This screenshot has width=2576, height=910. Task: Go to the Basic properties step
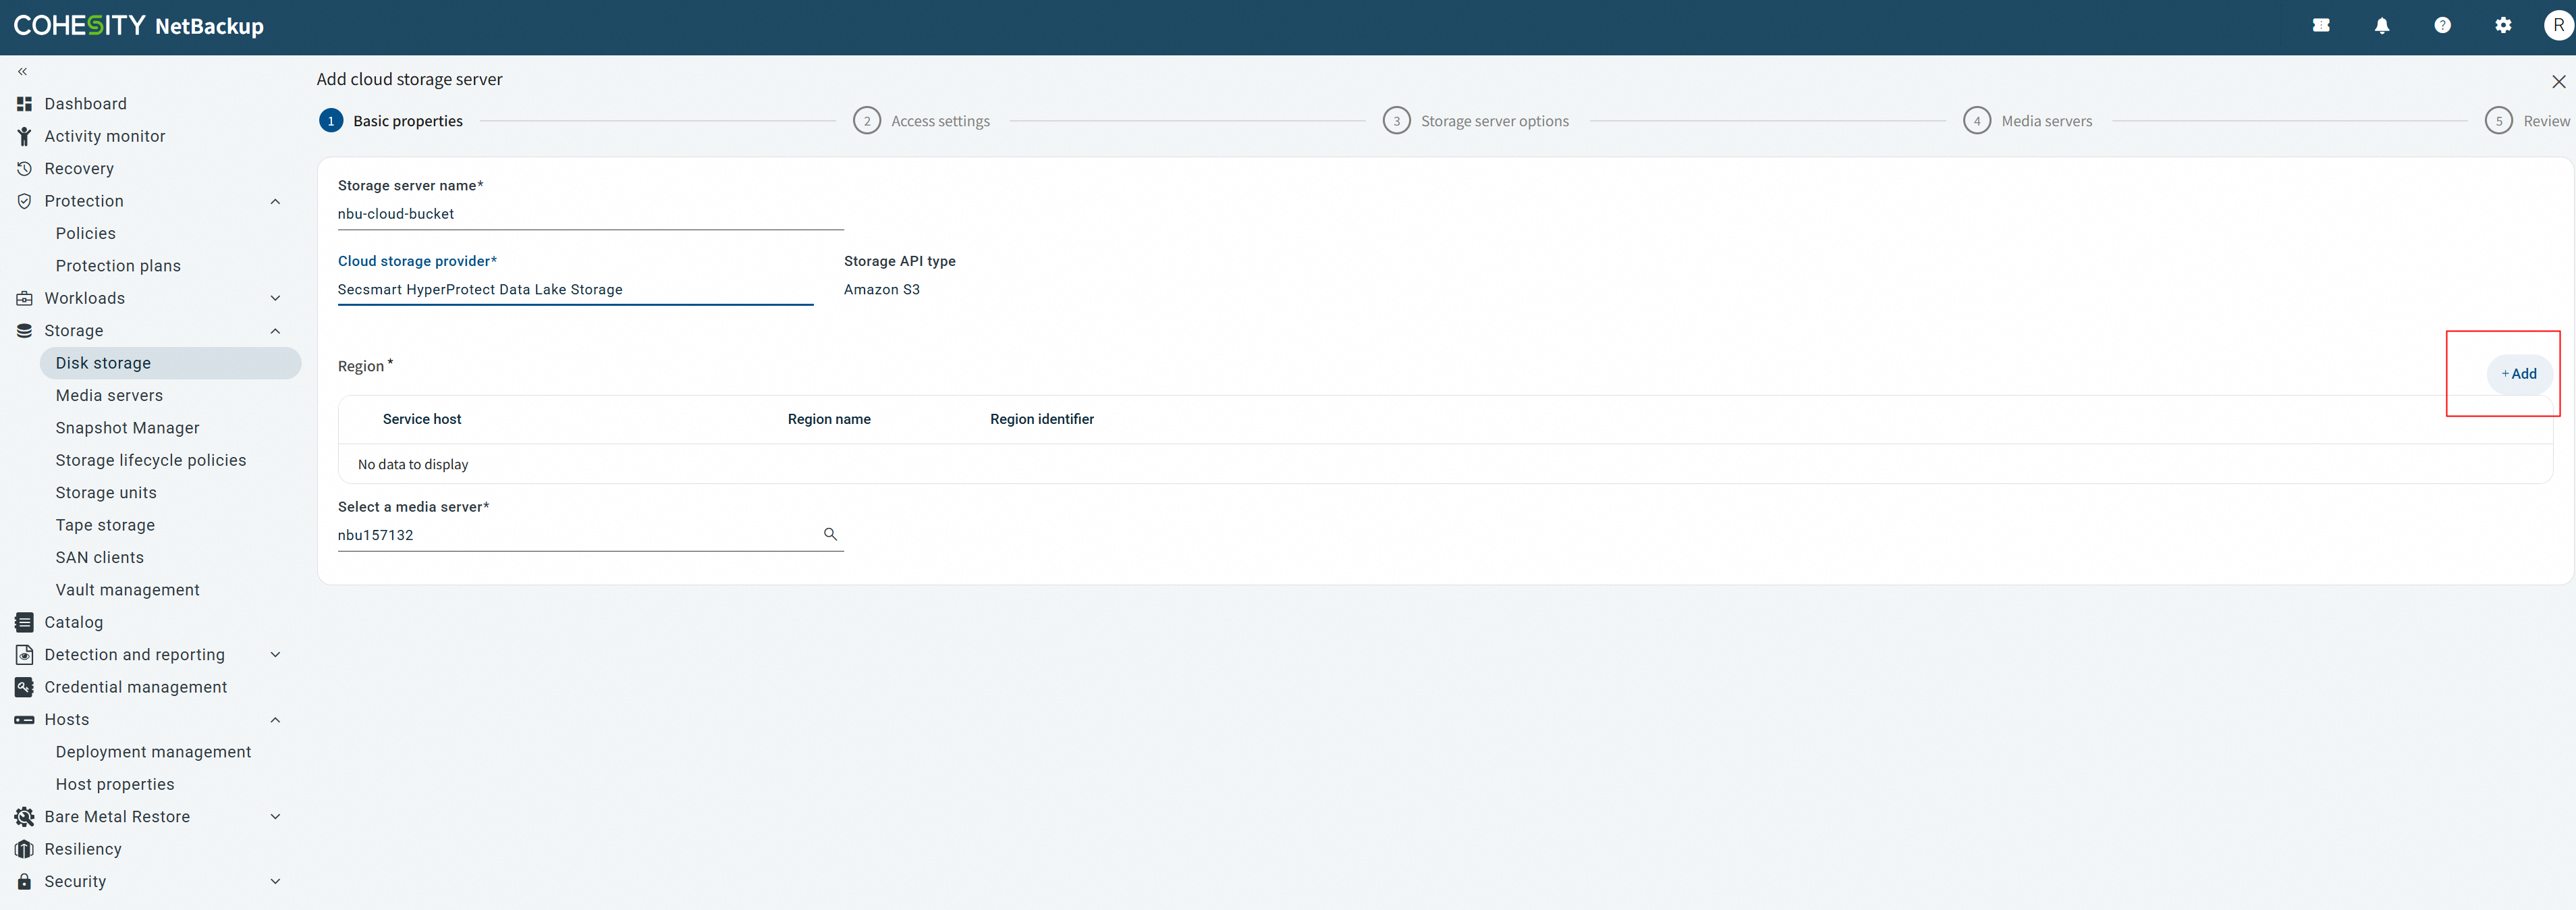tap(391, 121)
